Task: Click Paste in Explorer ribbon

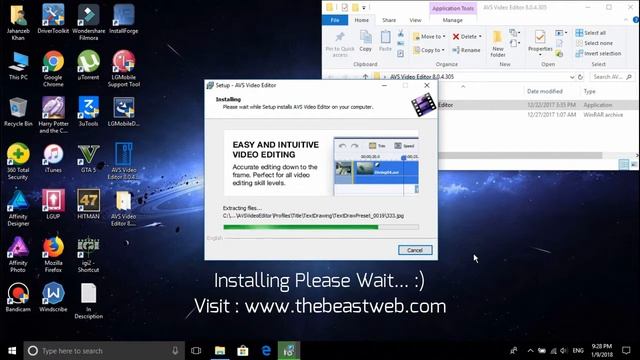Action: (385, 42)
